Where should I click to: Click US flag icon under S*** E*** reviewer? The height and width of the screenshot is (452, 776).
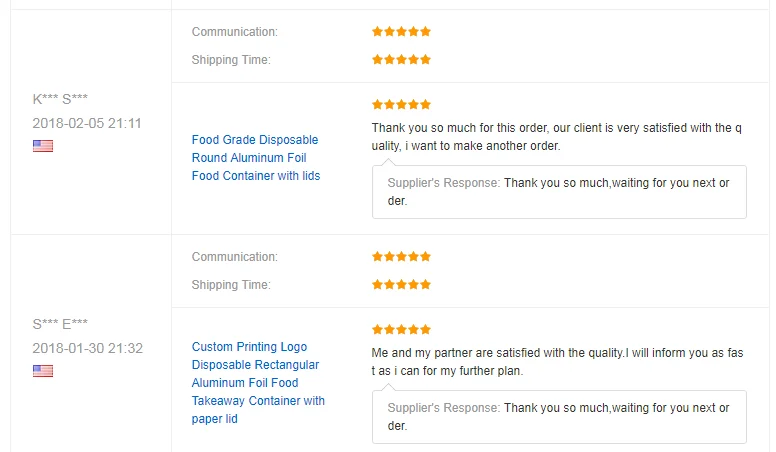42,371
